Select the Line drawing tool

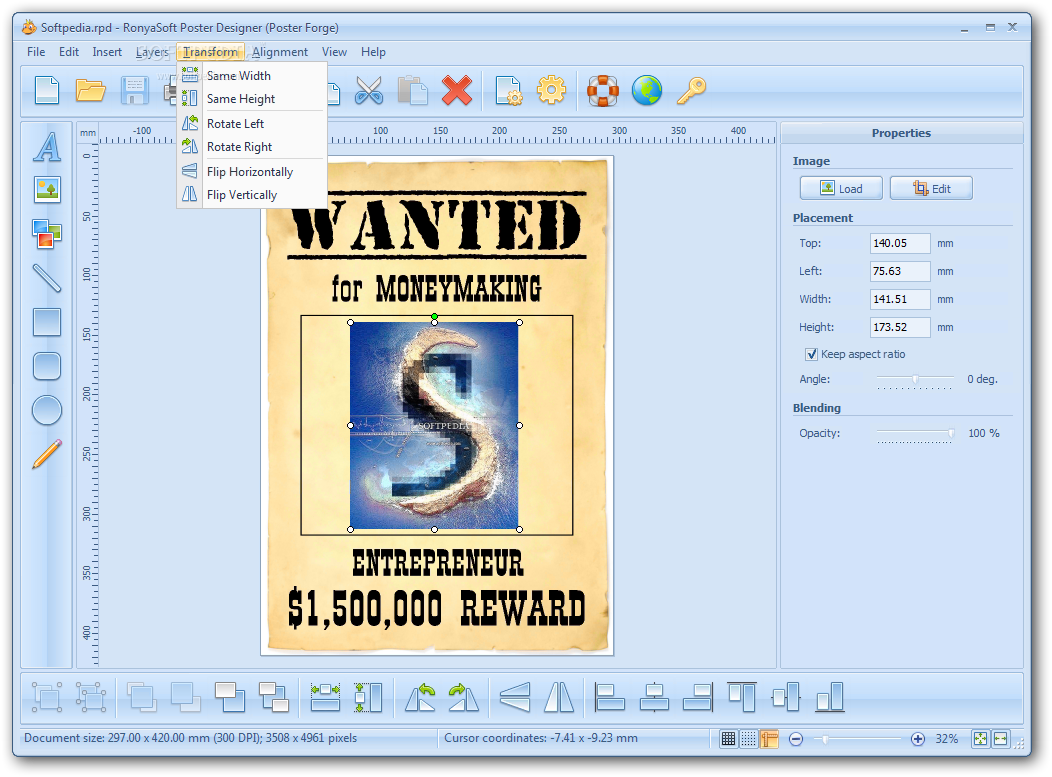pyautogui.click(x=47, y=278)
